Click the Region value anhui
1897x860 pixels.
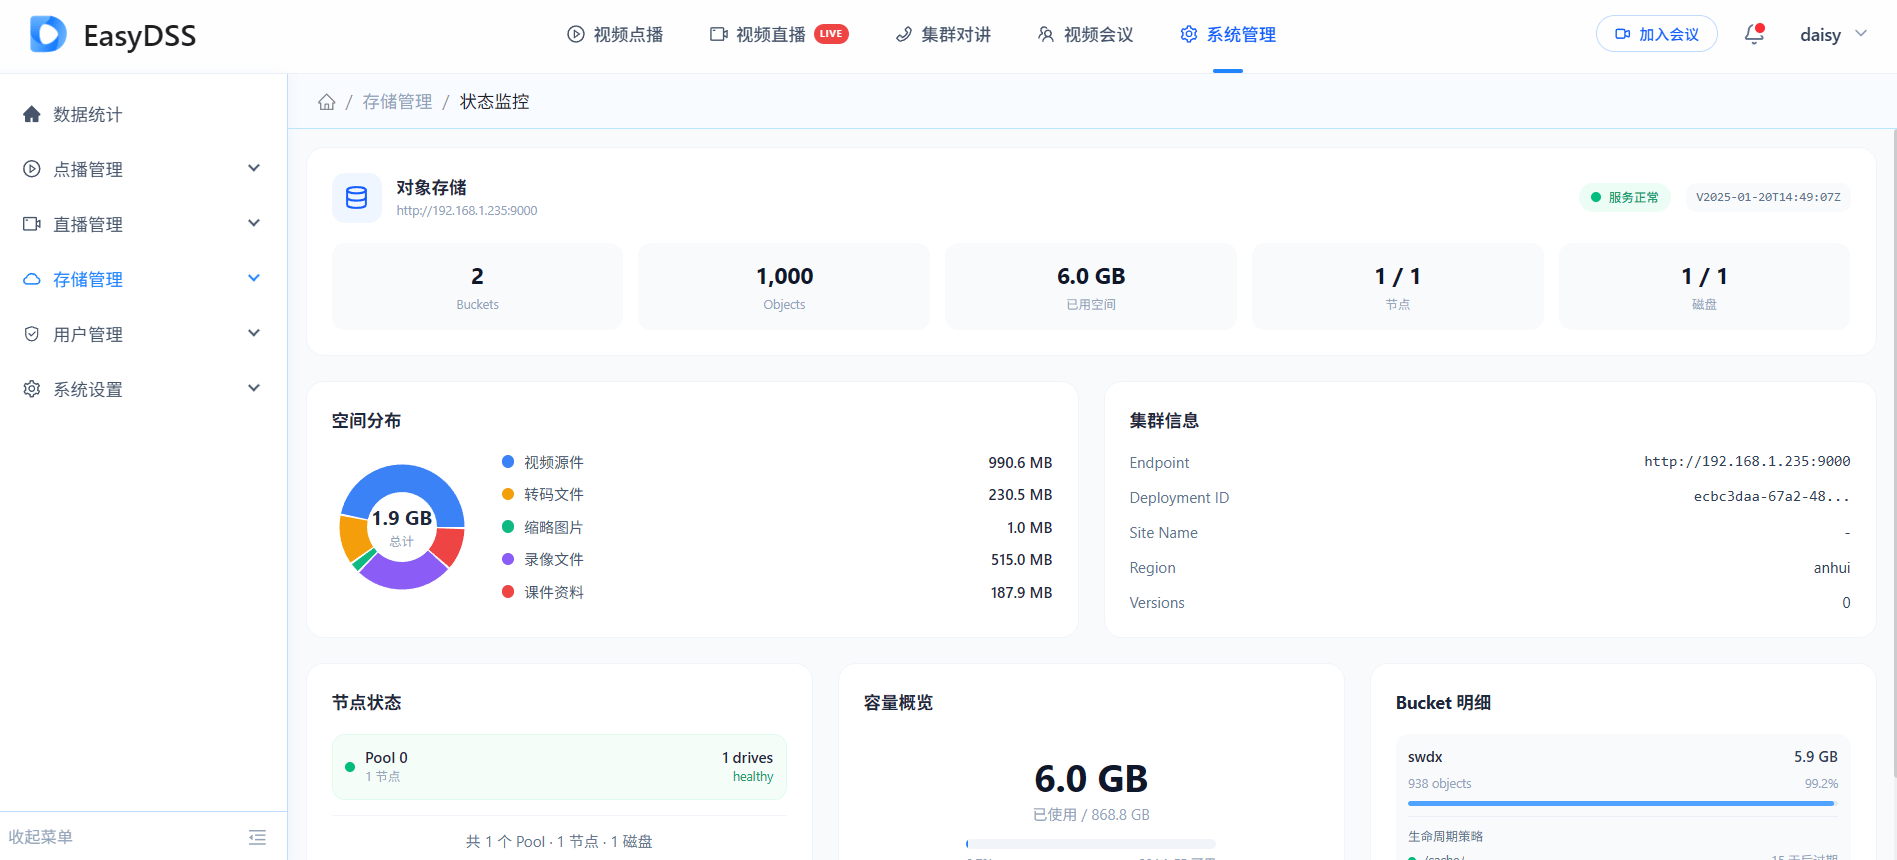pyautogui.click(x=1832, y=568)
